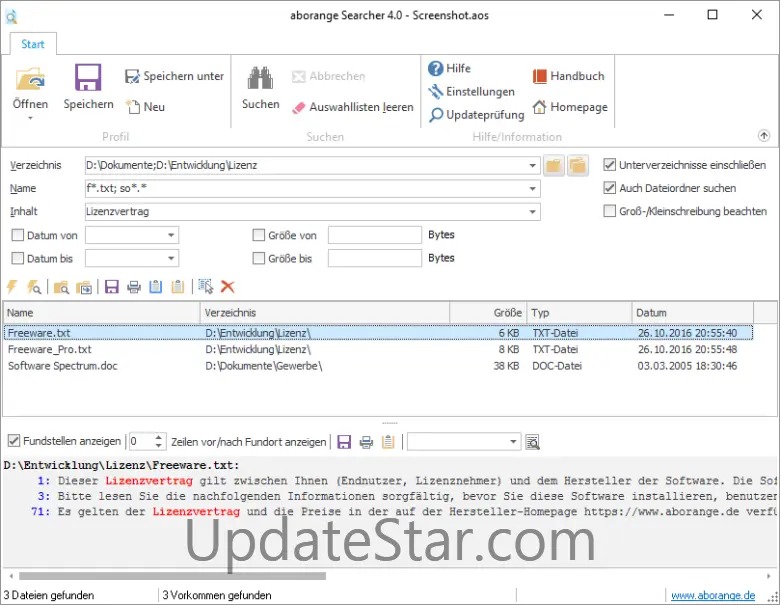The height and width of the screenshot is (605, 780).
Task: Collapse the ribbon with the arrow button
Action: pos(764,135)
